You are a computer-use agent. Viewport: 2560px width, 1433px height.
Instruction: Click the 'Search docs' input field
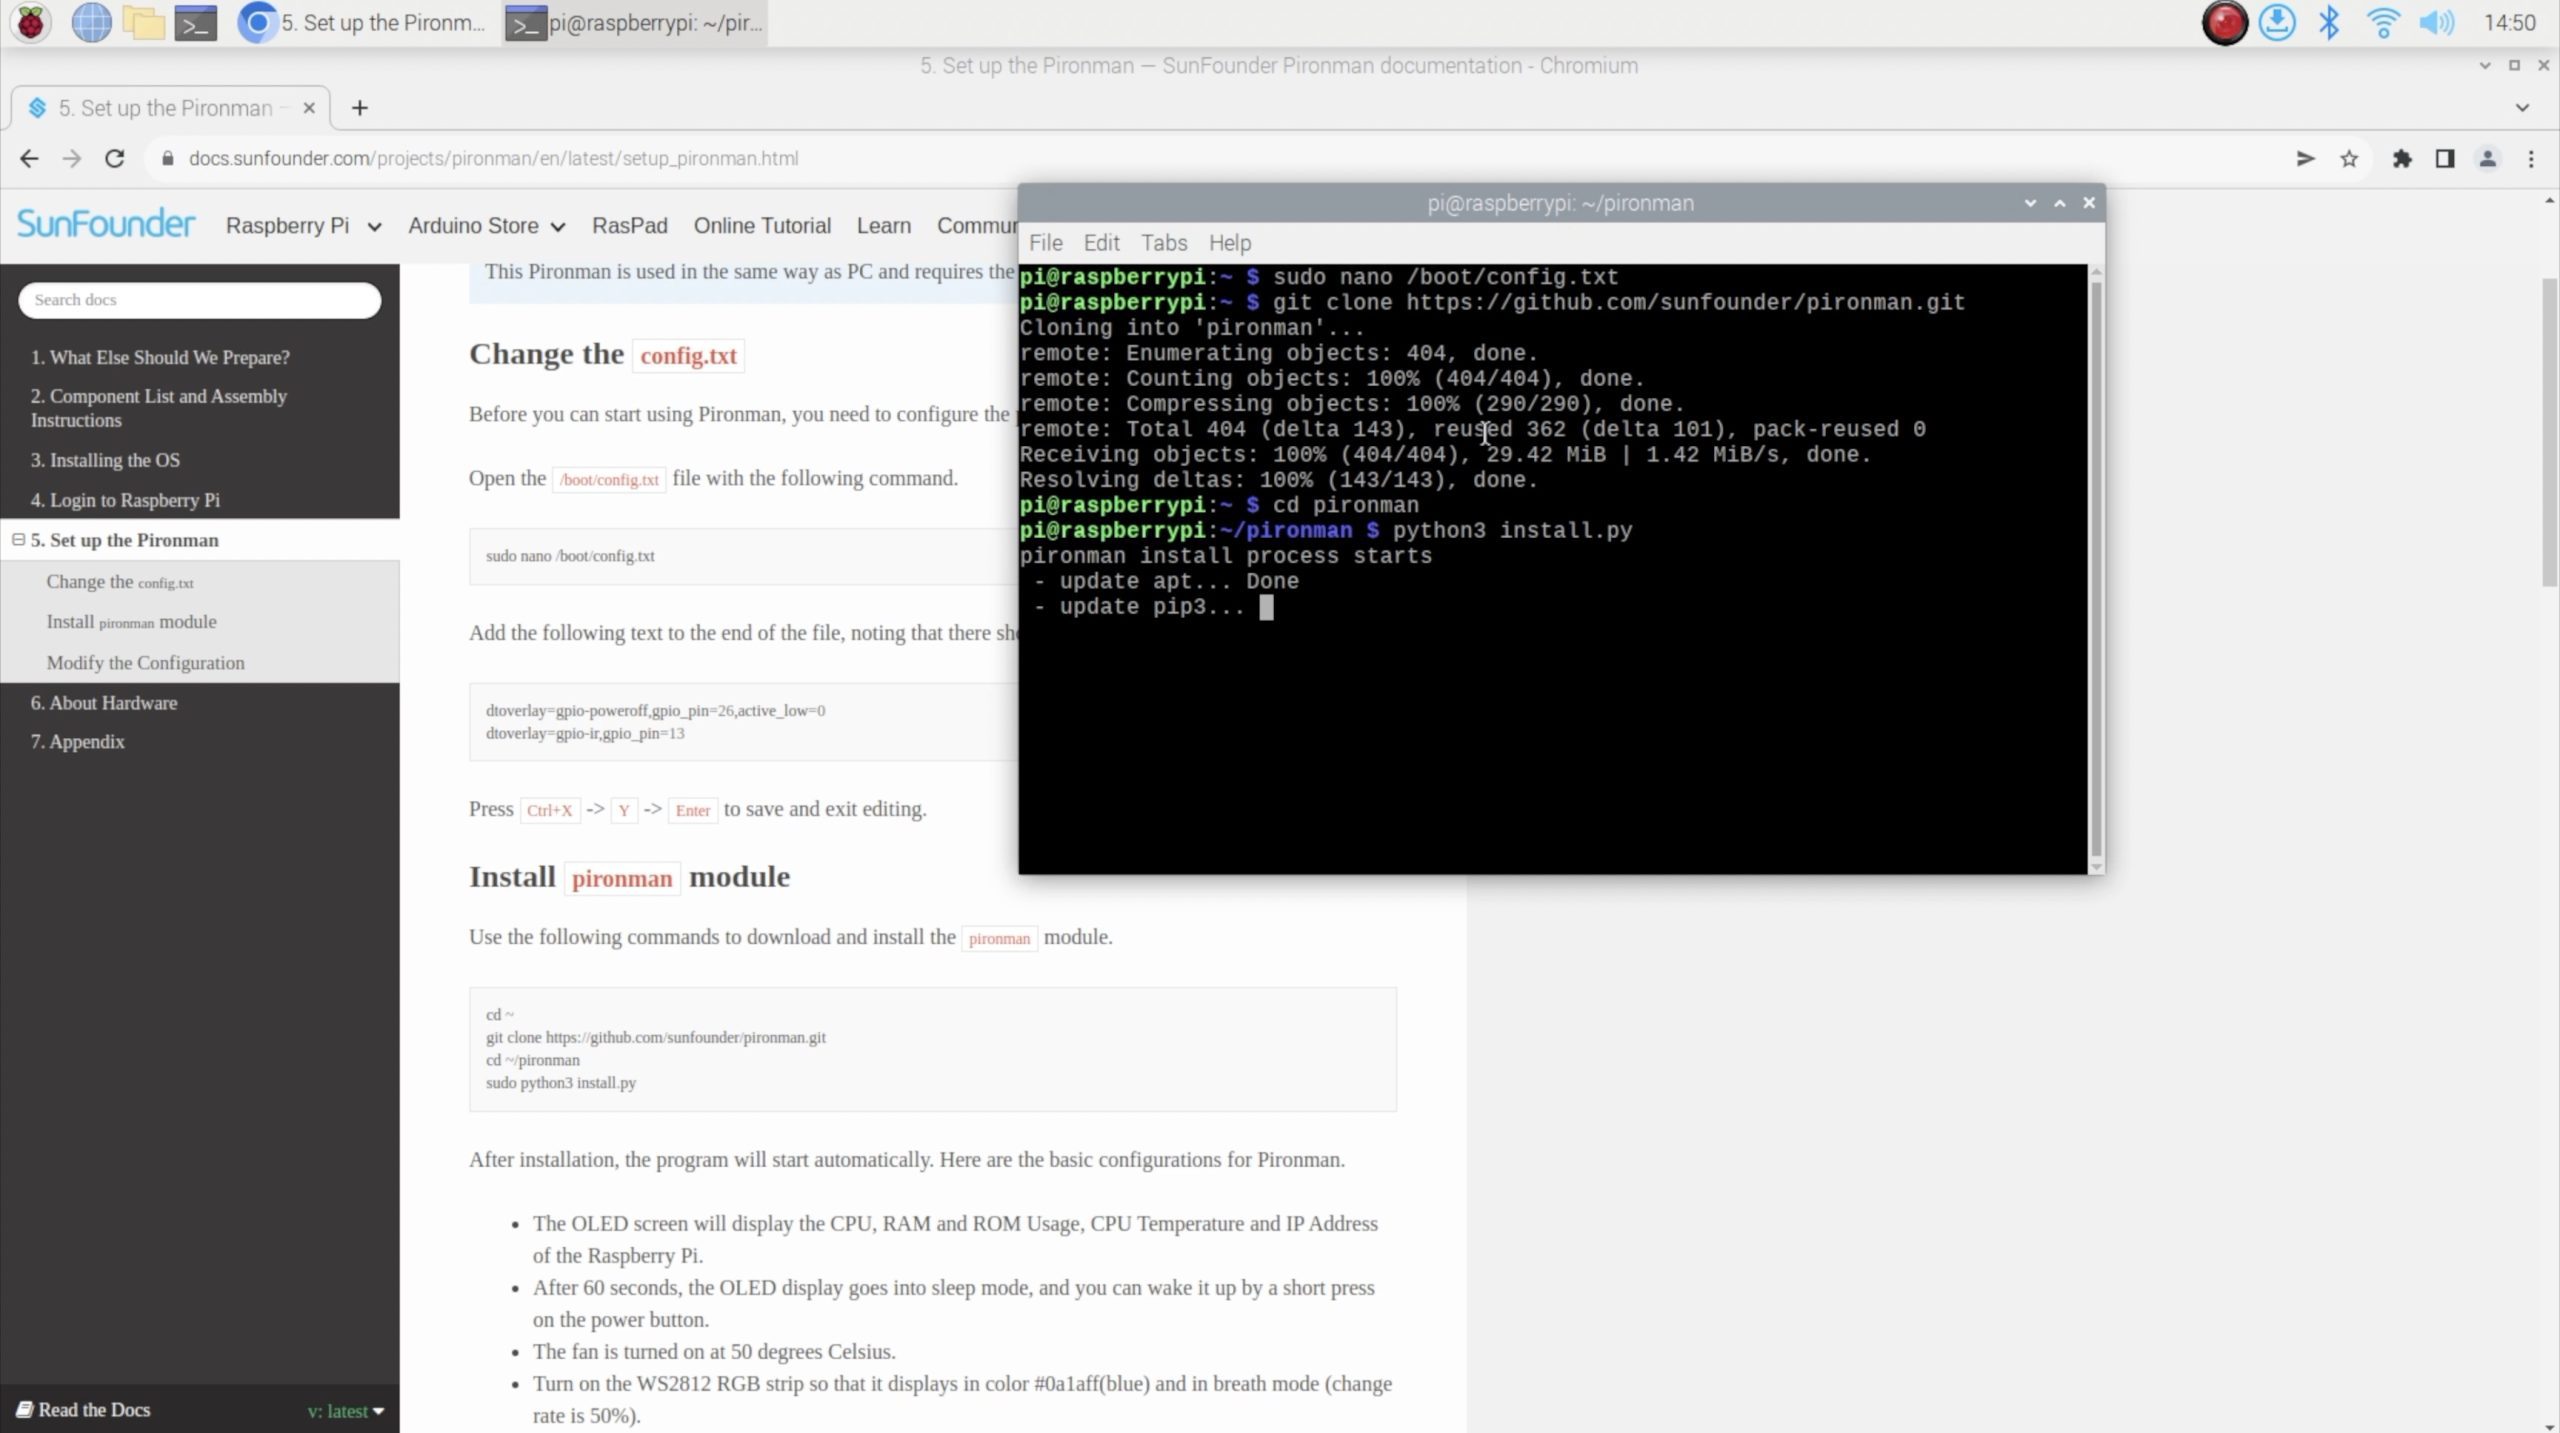[199, 300]
